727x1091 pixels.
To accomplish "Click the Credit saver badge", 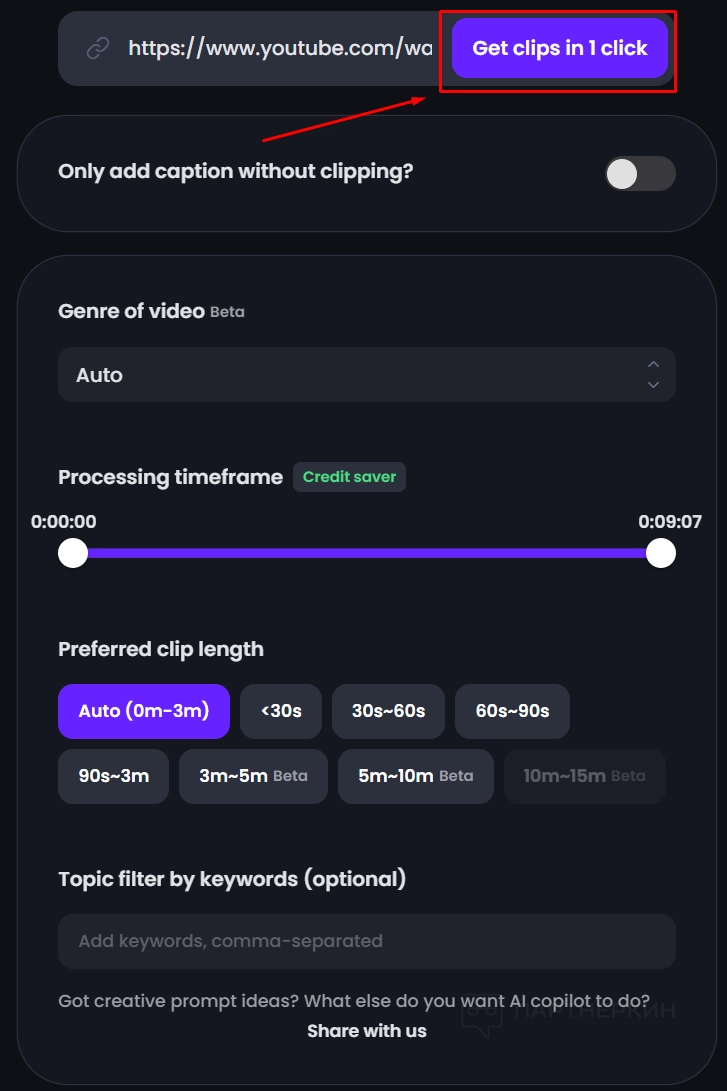I will pyautogui.click(x=349, y=477).
